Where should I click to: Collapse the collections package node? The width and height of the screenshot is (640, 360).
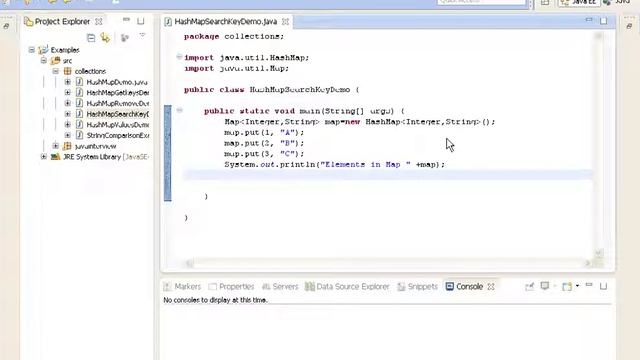[56, 71]
